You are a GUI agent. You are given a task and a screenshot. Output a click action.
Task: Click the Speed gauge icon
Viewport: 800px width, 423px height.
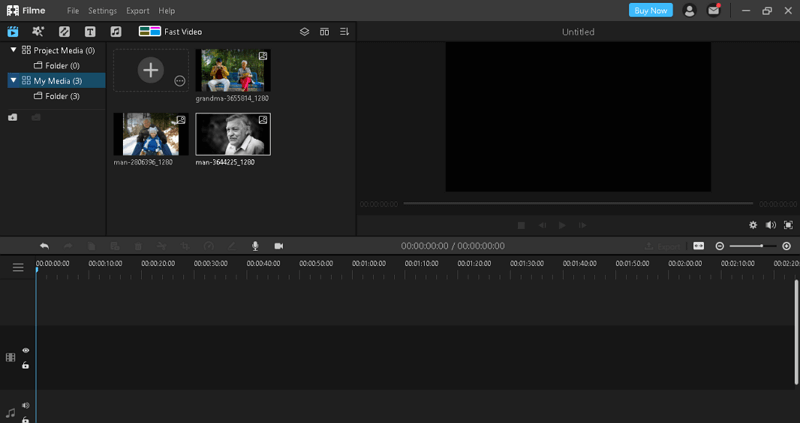click(x=209, y=246)
